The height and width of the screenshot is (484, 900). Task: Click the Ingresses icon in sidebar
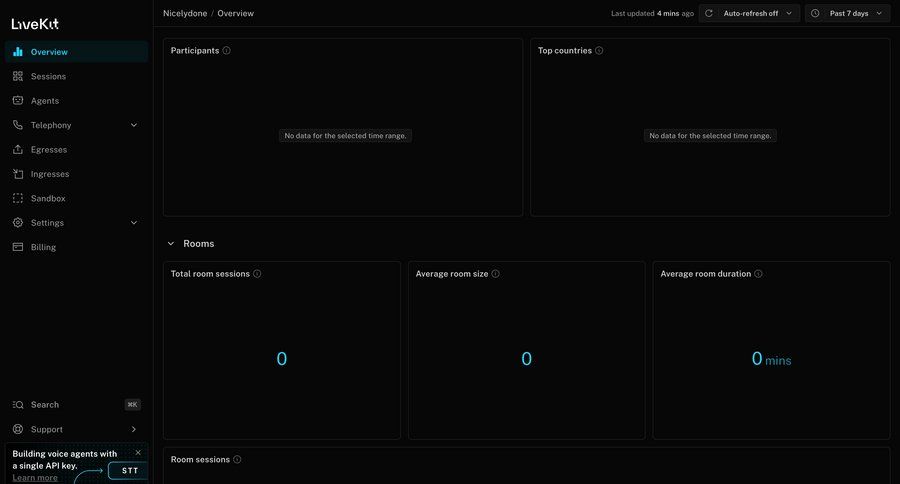click(18, 173)
